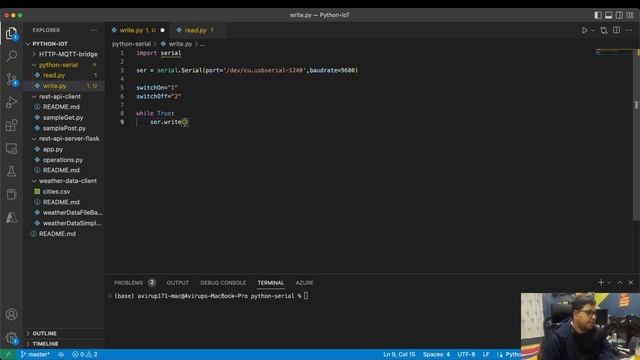Open the Accounts icon
This screenshot has width=640, height=360.
point(11,314)
